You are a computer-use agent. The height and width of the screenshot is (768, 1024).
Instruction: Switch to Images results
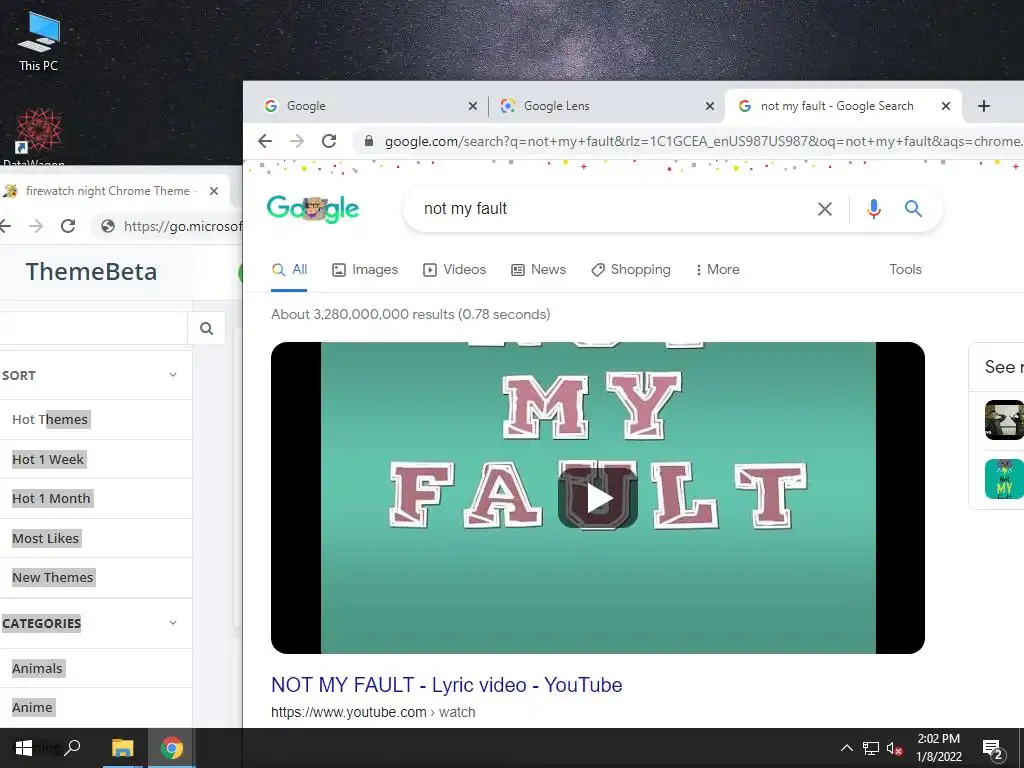pyautogui.click(x=365, y=270)
